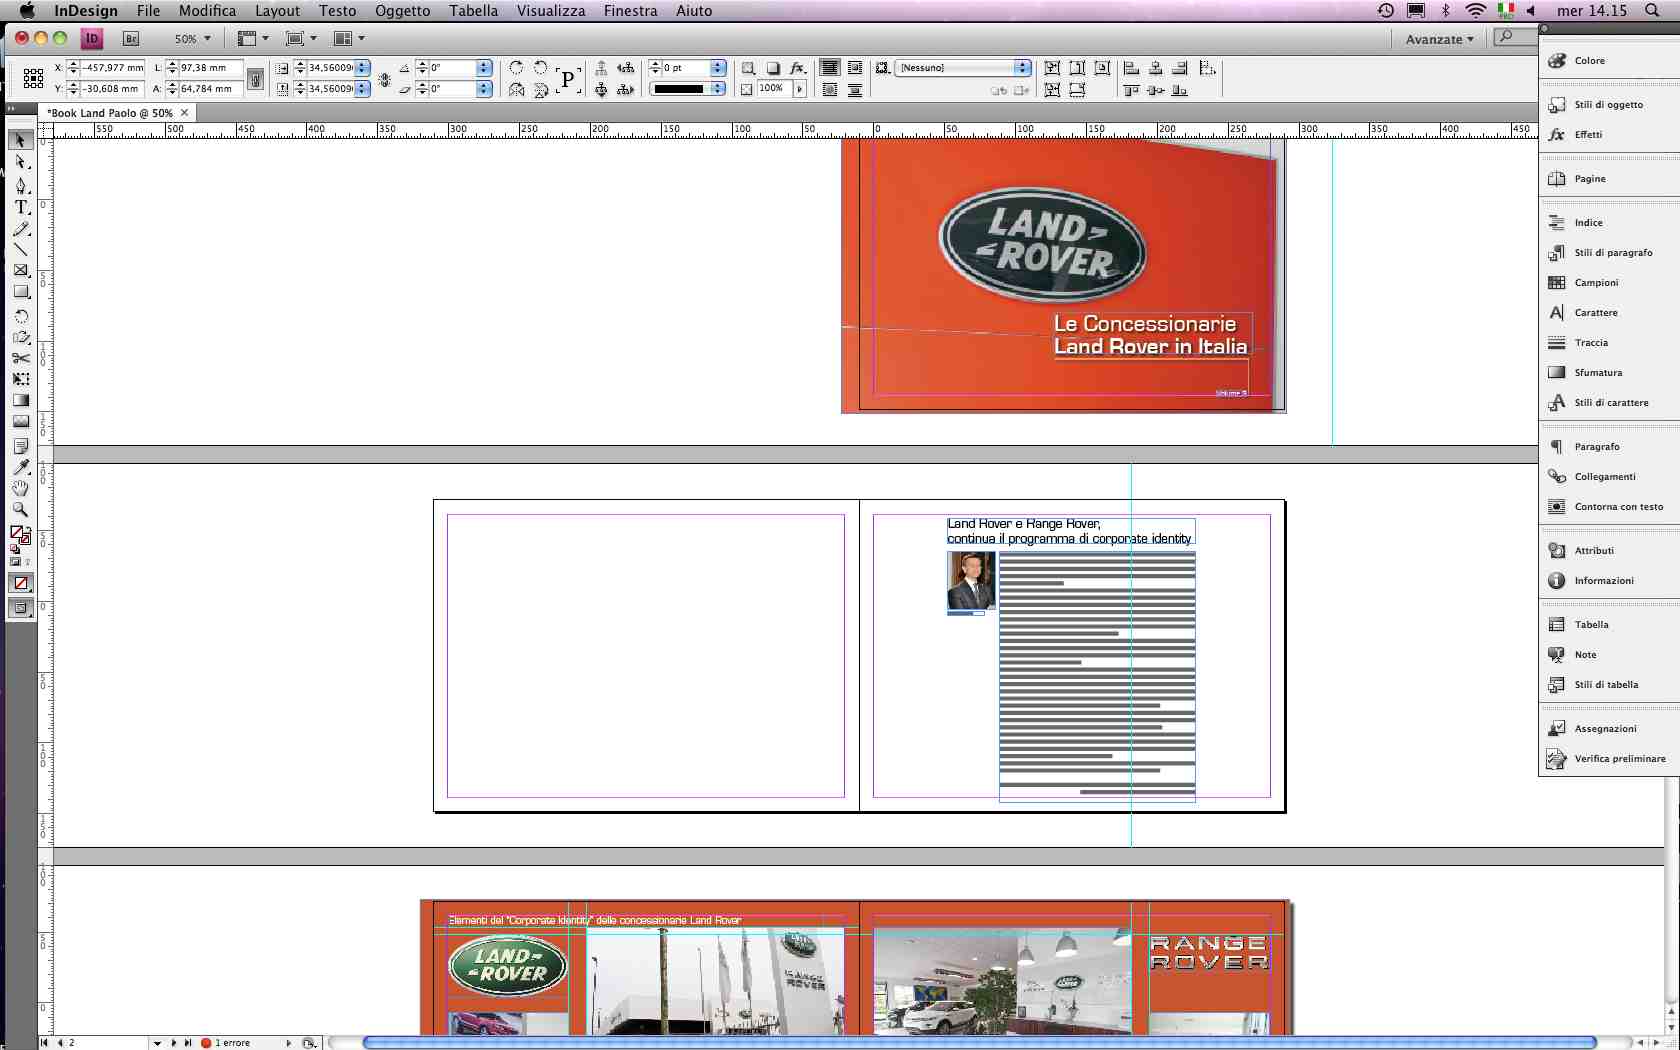Screen dimensions: 1680x1050
Task: Switch to Book Land Paolo document tab
Action: [117, 113]
